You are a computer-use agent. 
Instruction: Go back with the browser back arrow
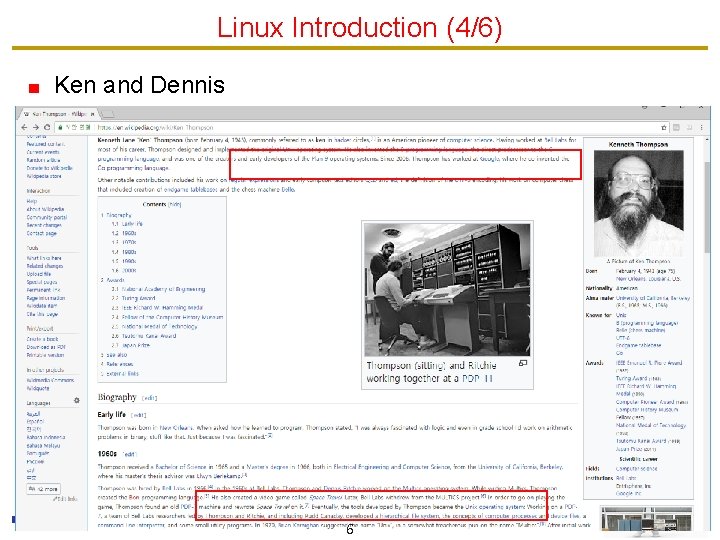(24, 127)
